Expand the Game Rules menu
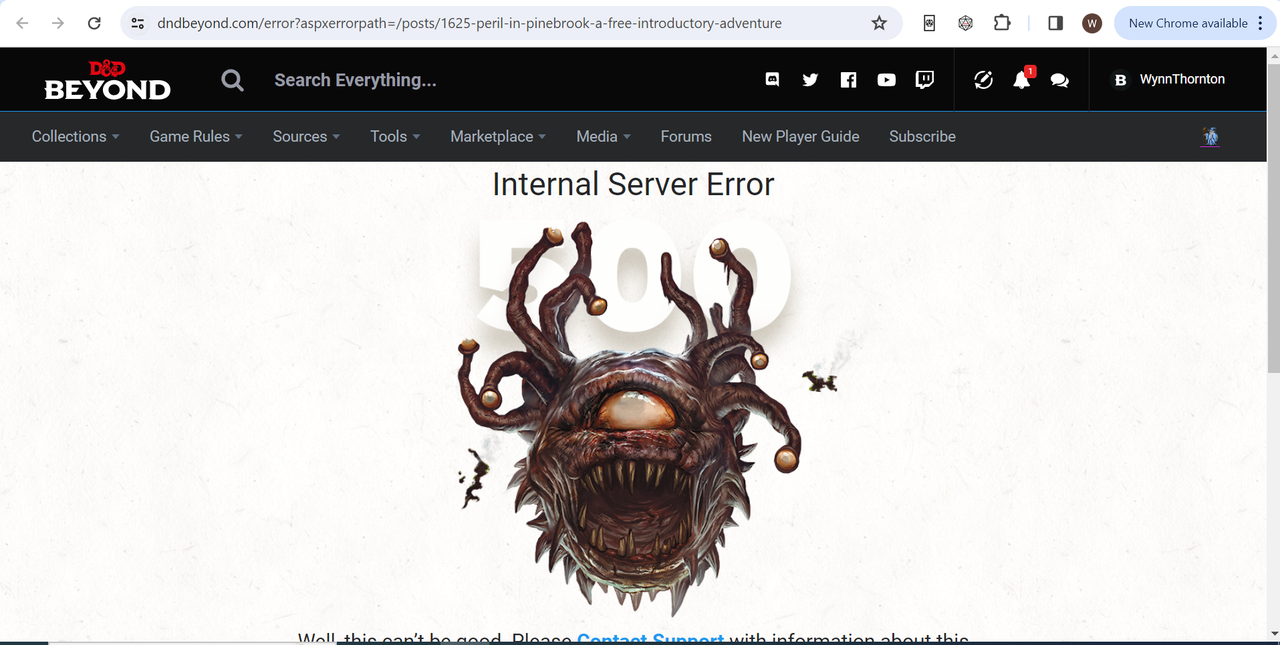 196,136
